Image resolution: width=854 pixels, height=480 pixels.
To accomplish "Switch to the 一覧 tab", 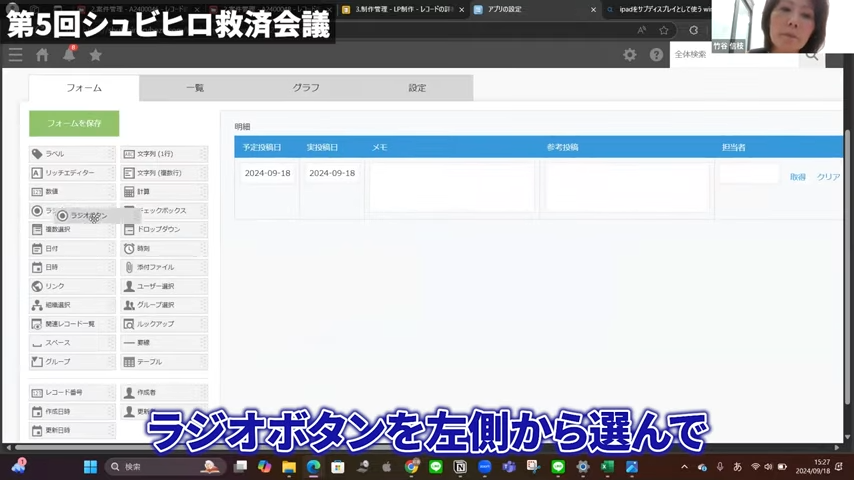I will (x=195, y=88).
